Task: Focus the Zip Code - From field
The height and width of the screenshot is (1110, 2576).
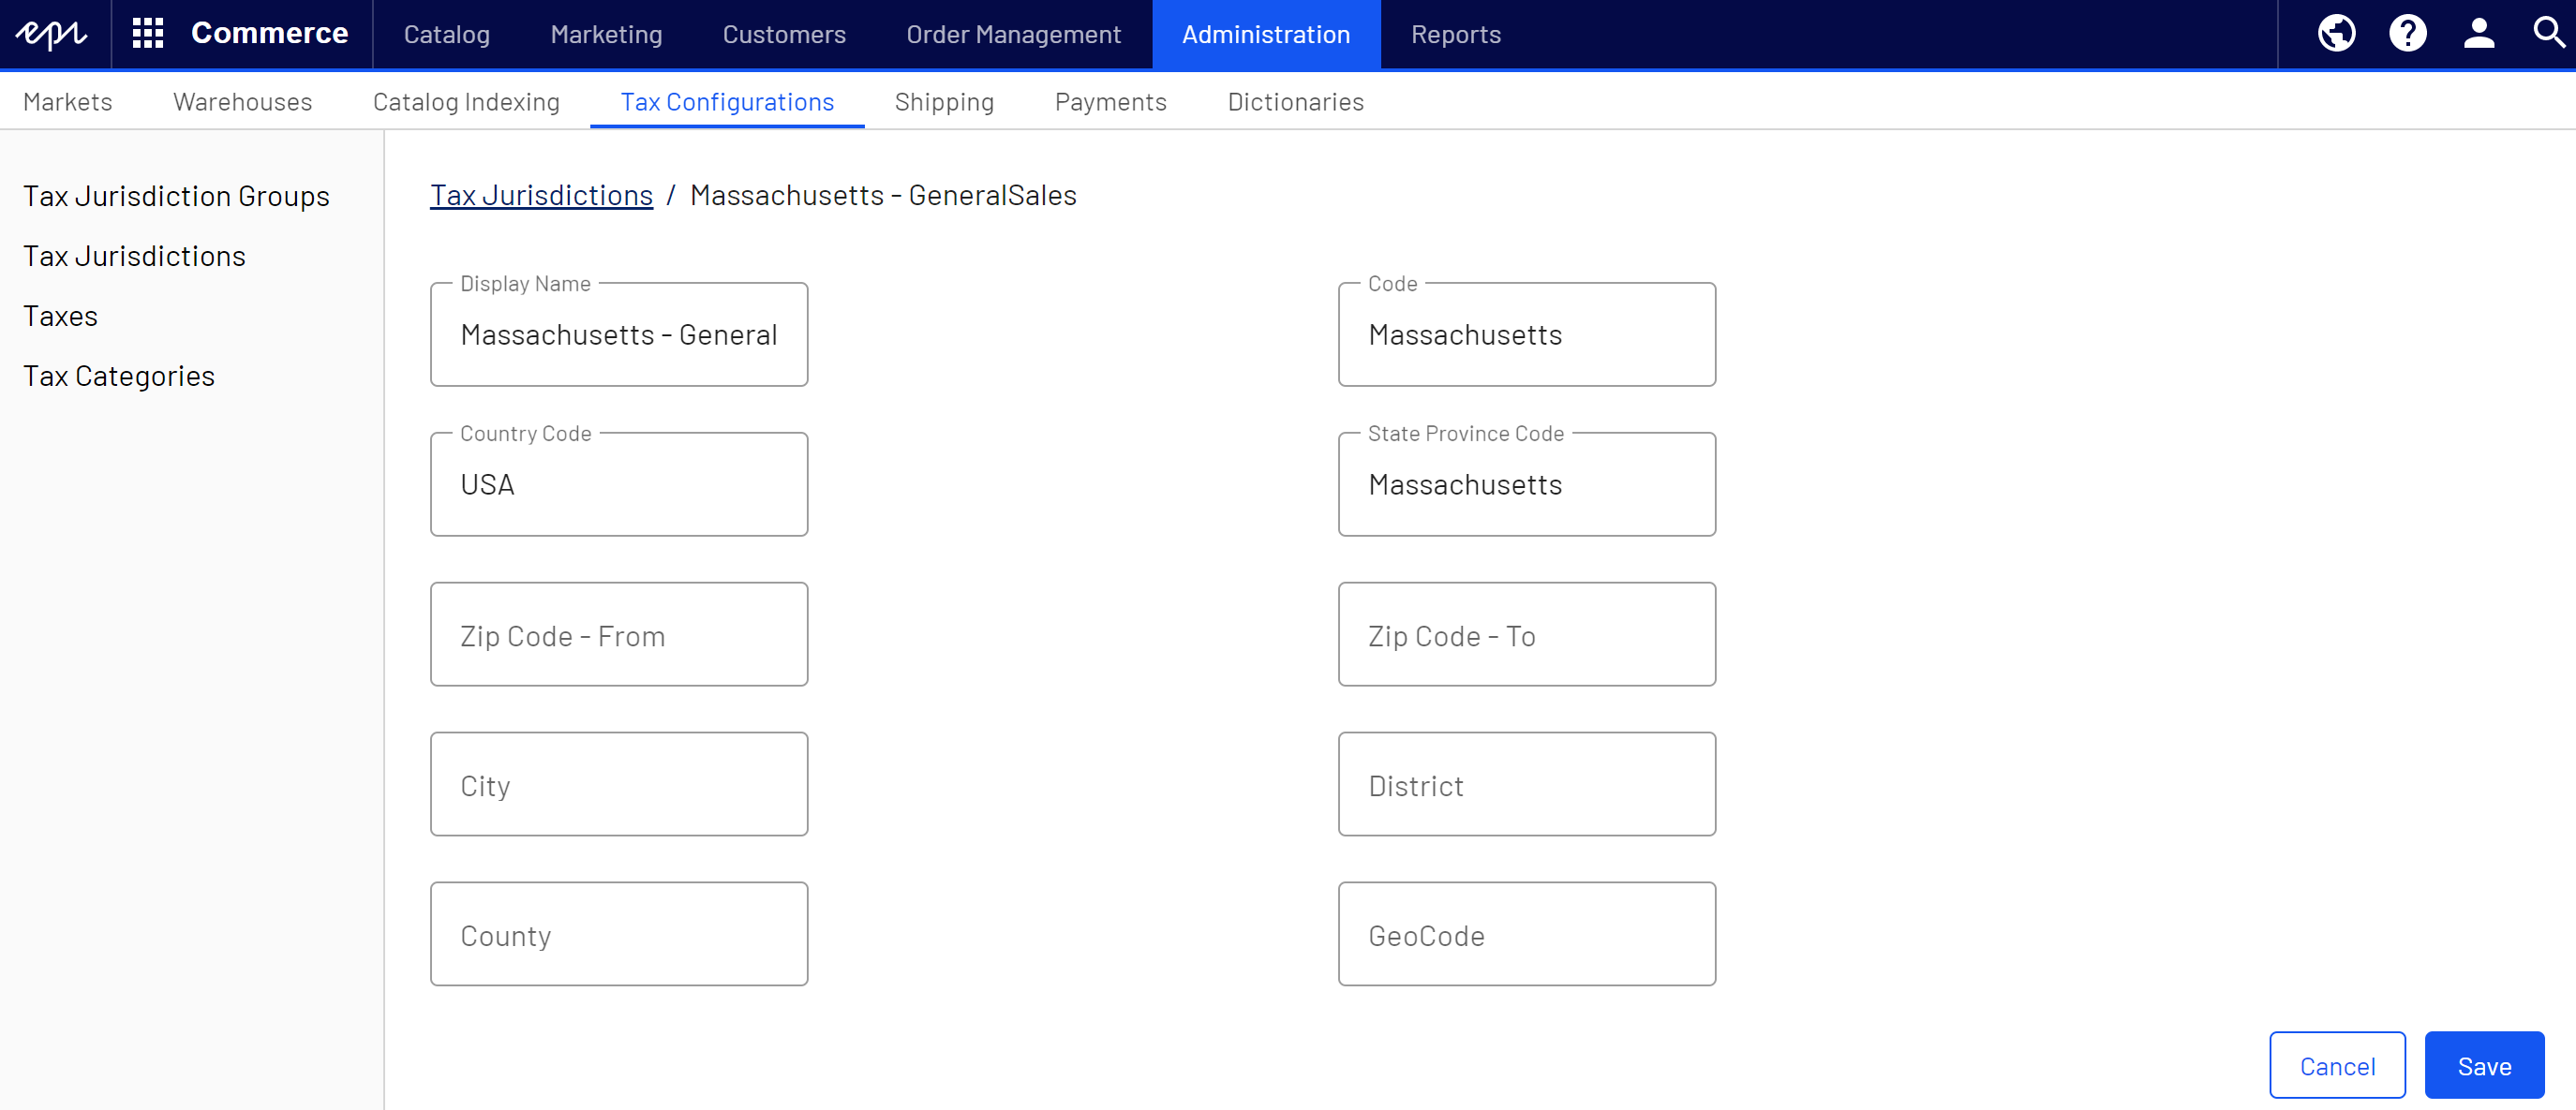Action: point(618,635)
